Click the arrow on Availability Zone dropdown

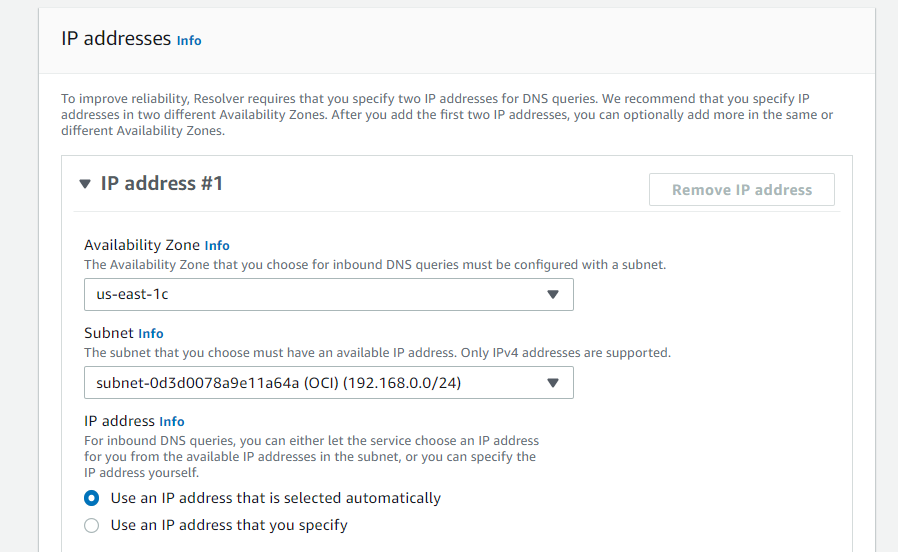(x=553, y=295)
